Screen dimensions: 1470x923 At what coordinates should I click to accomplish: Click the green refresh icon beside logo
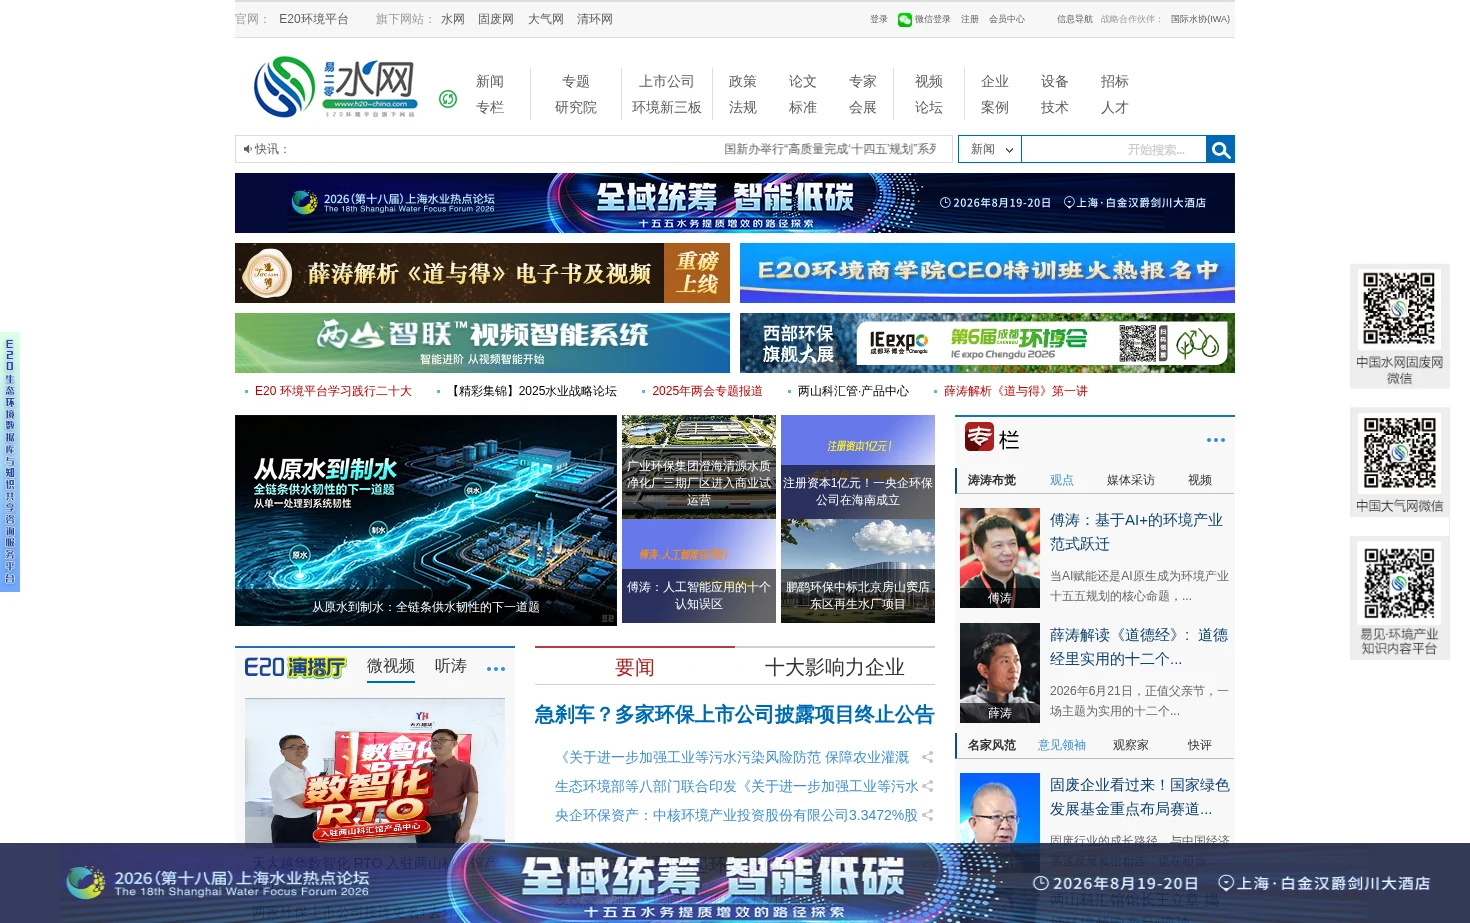(x=448, y=98)
